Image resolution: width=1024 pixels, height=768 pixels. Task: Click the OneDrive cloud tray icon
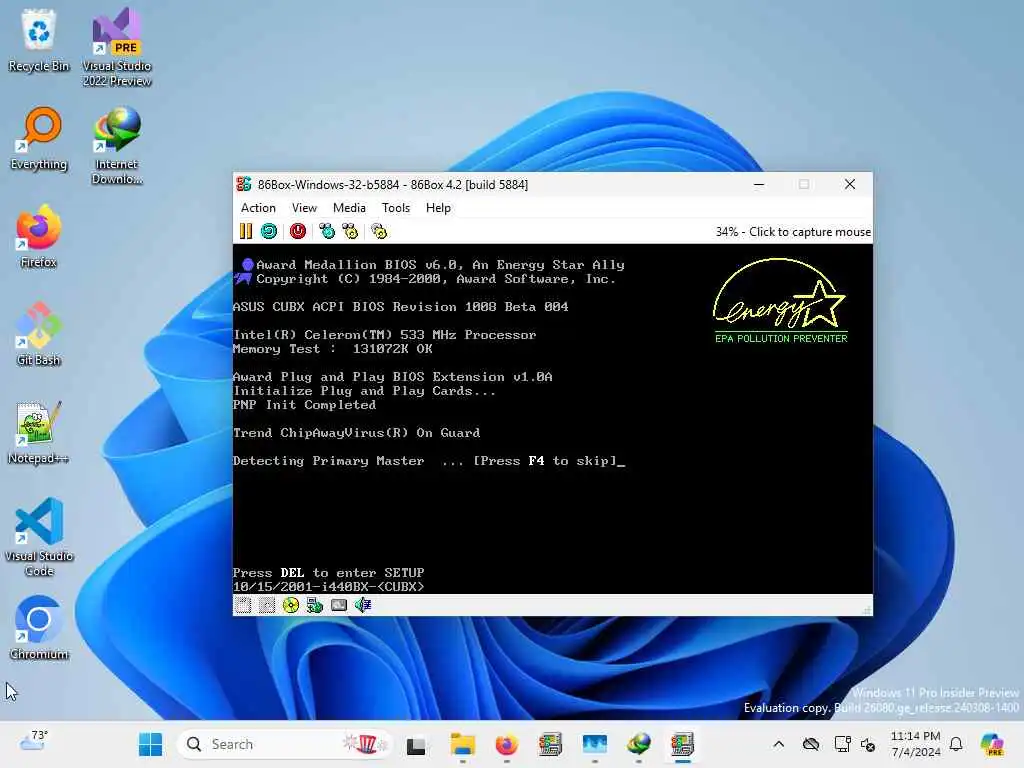[x=810, y=744]
